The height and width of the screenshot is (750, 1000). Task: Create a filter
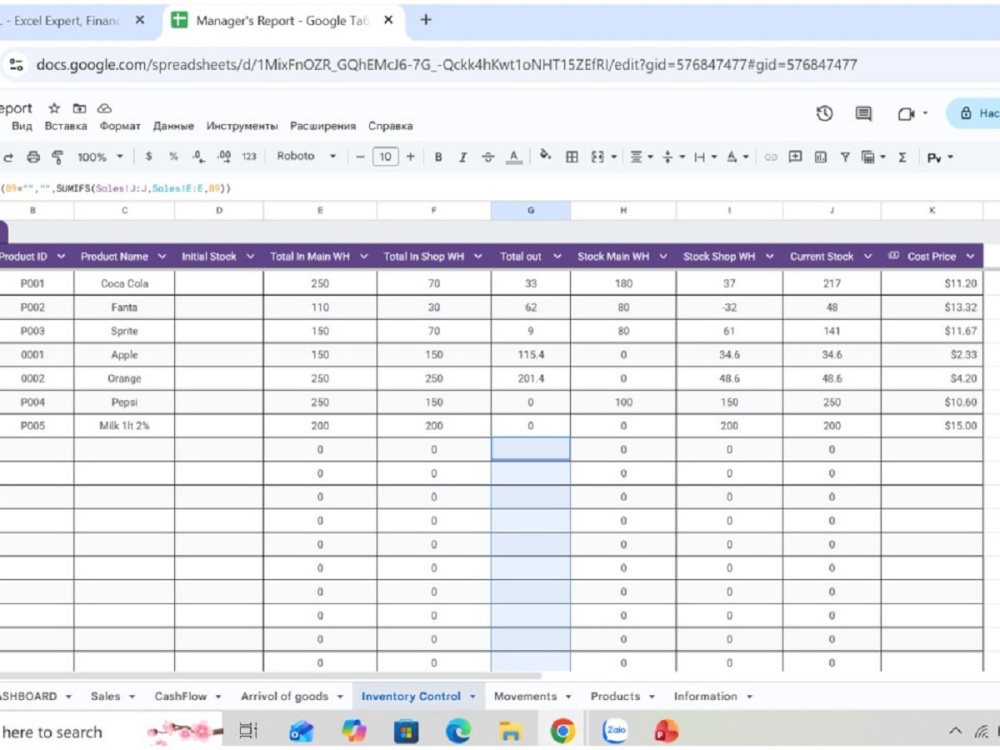click(x=845, y=157)
